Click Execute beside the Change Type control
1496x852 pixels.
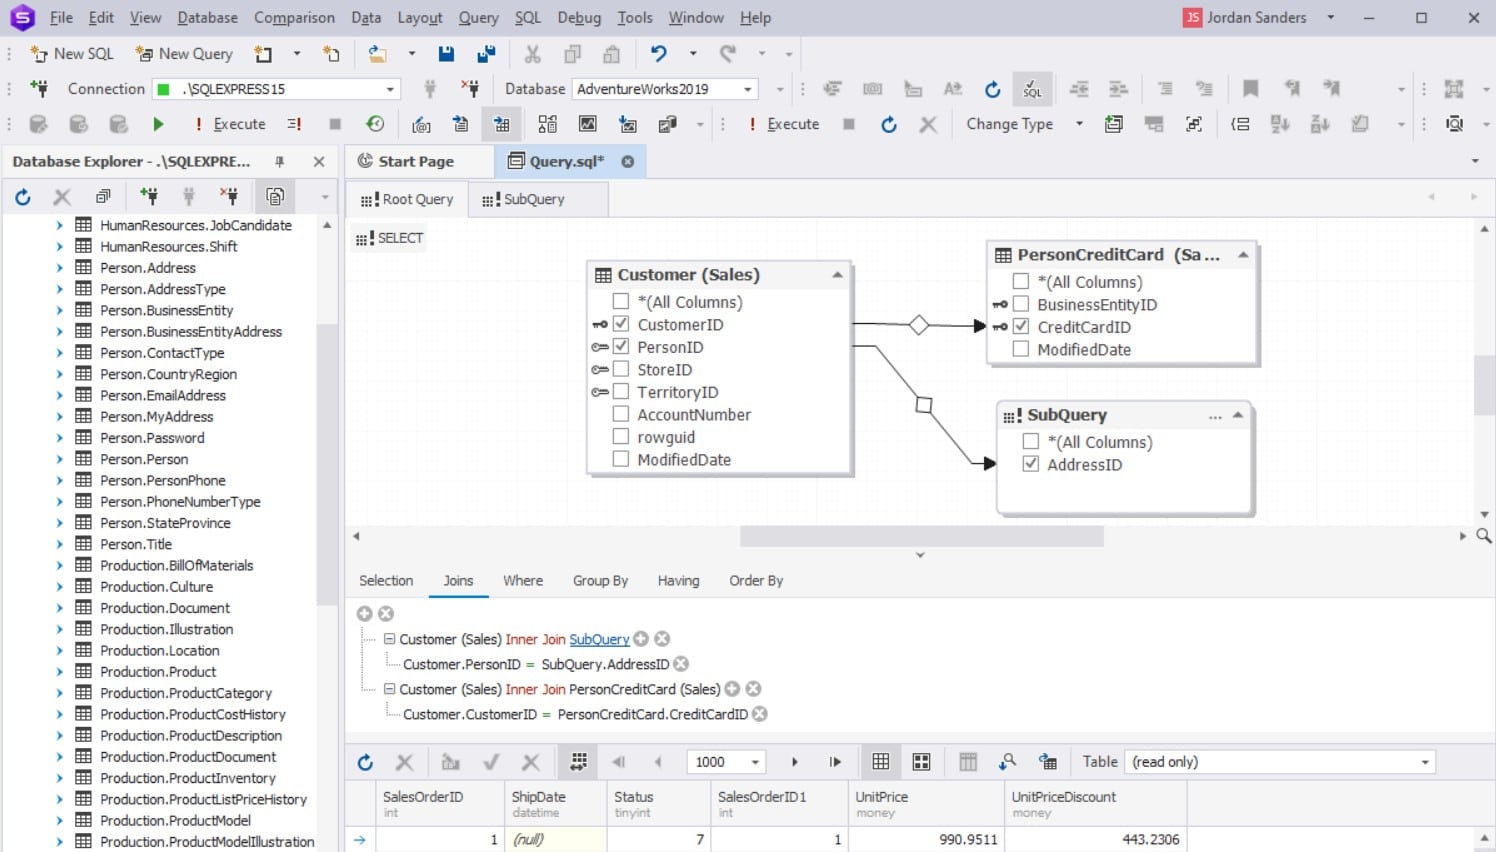click(x=784, y=124)
